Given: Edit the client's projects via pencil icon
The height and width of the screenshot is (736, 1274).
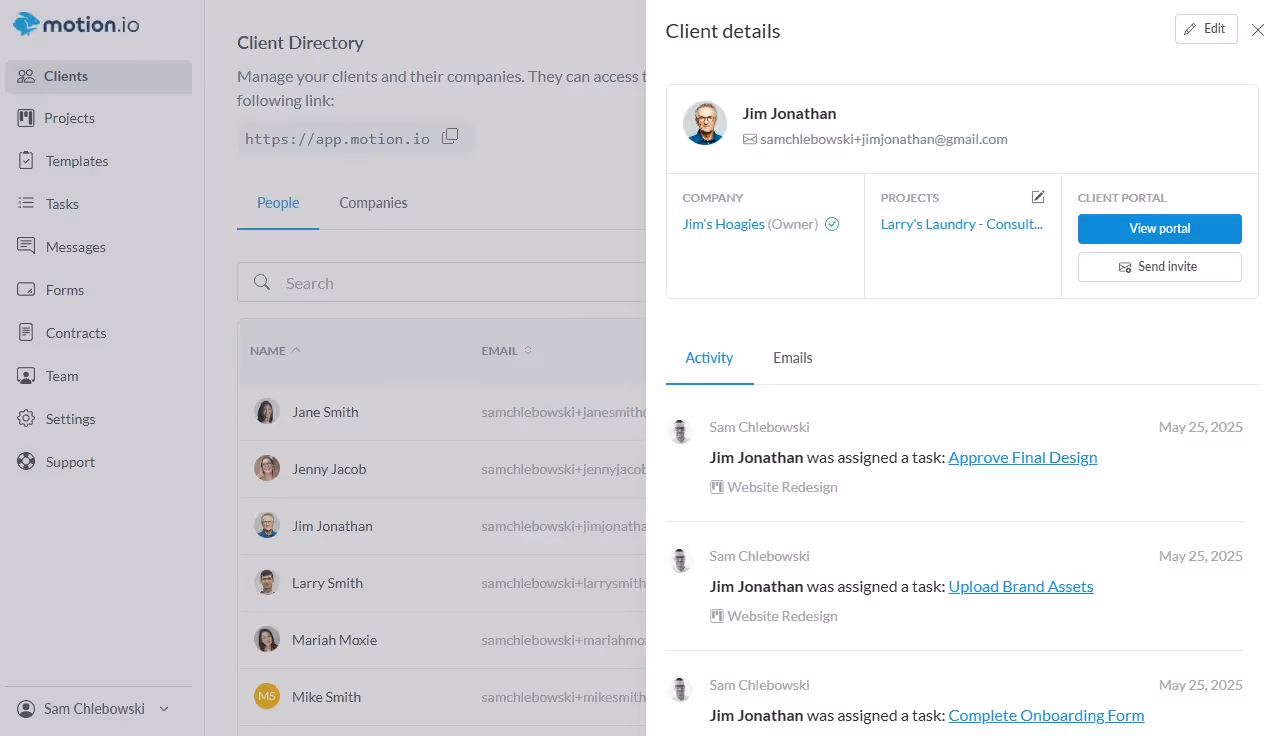Looking at the screenshot, I should 1038,197.
